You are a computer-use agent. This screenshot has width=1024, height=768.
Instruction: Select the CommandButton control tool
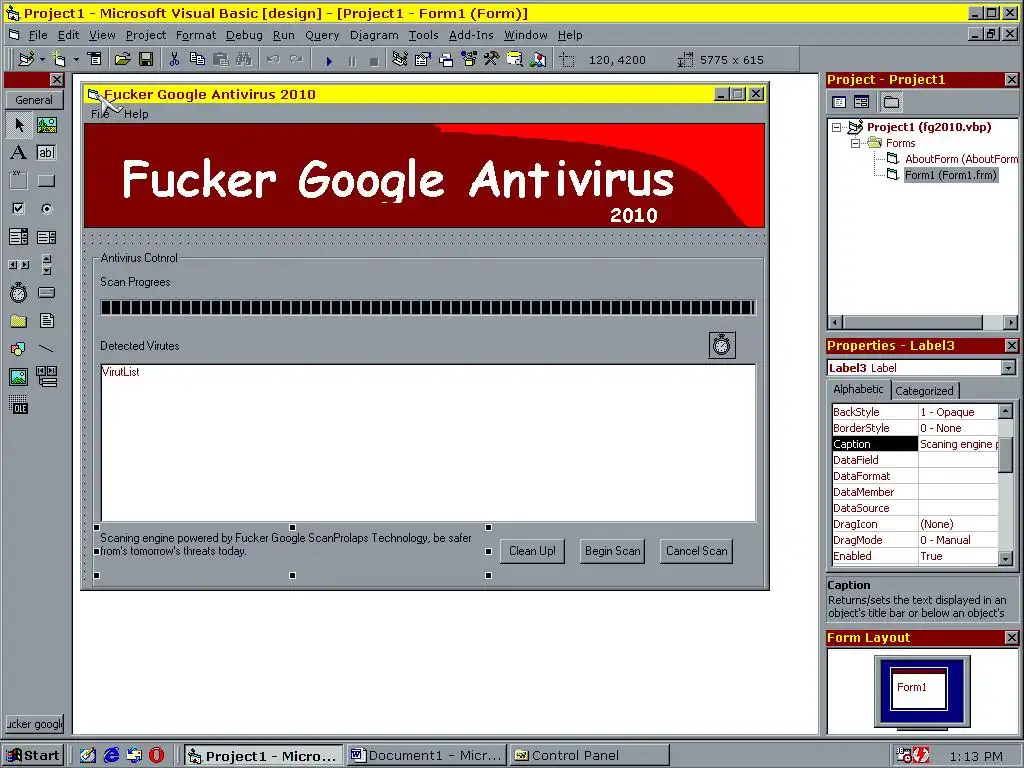[46, 181]
